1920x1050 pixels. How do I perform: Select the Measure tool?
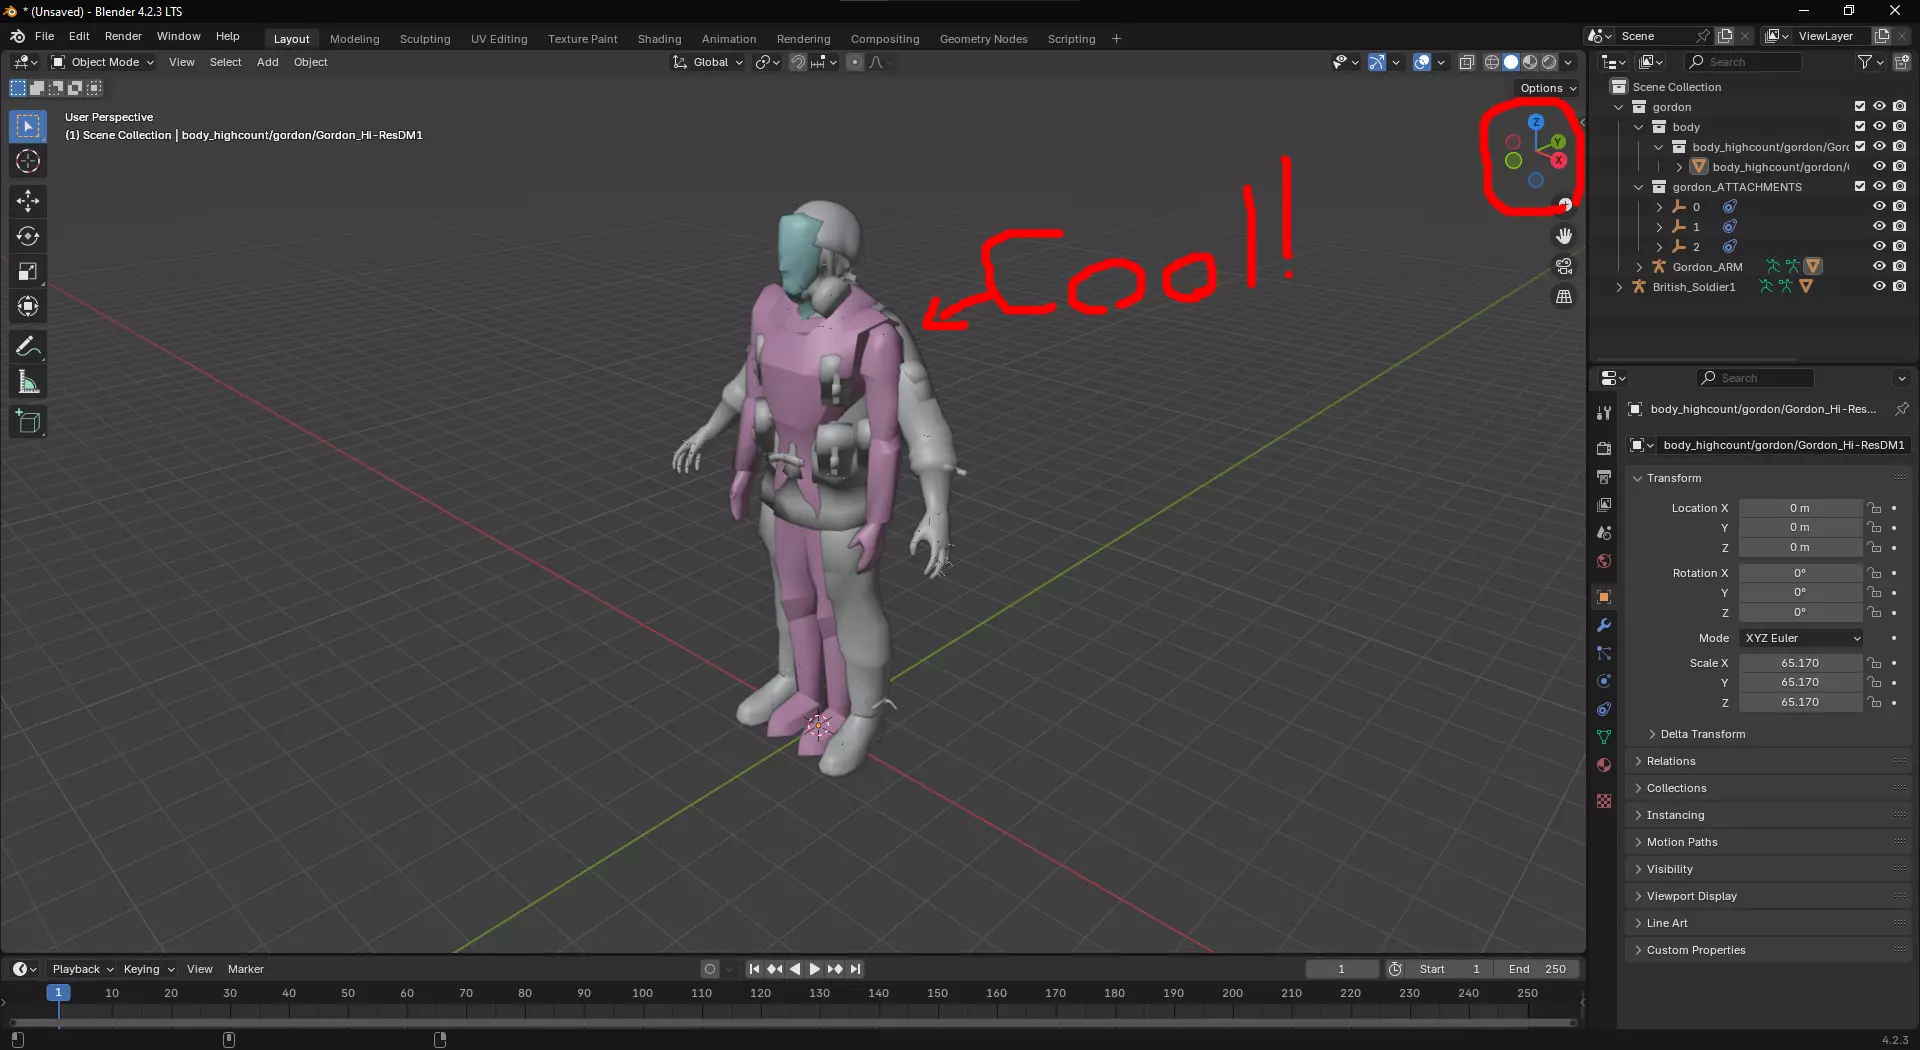pyautogui.click(x=28, y=382)
